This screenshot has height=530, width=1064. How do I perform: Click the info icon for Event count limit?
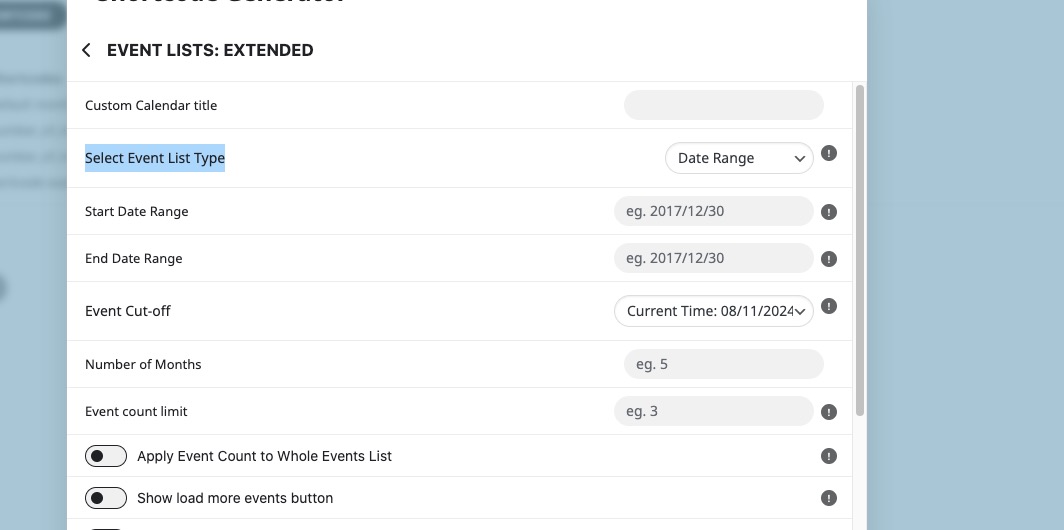point(829,412)
